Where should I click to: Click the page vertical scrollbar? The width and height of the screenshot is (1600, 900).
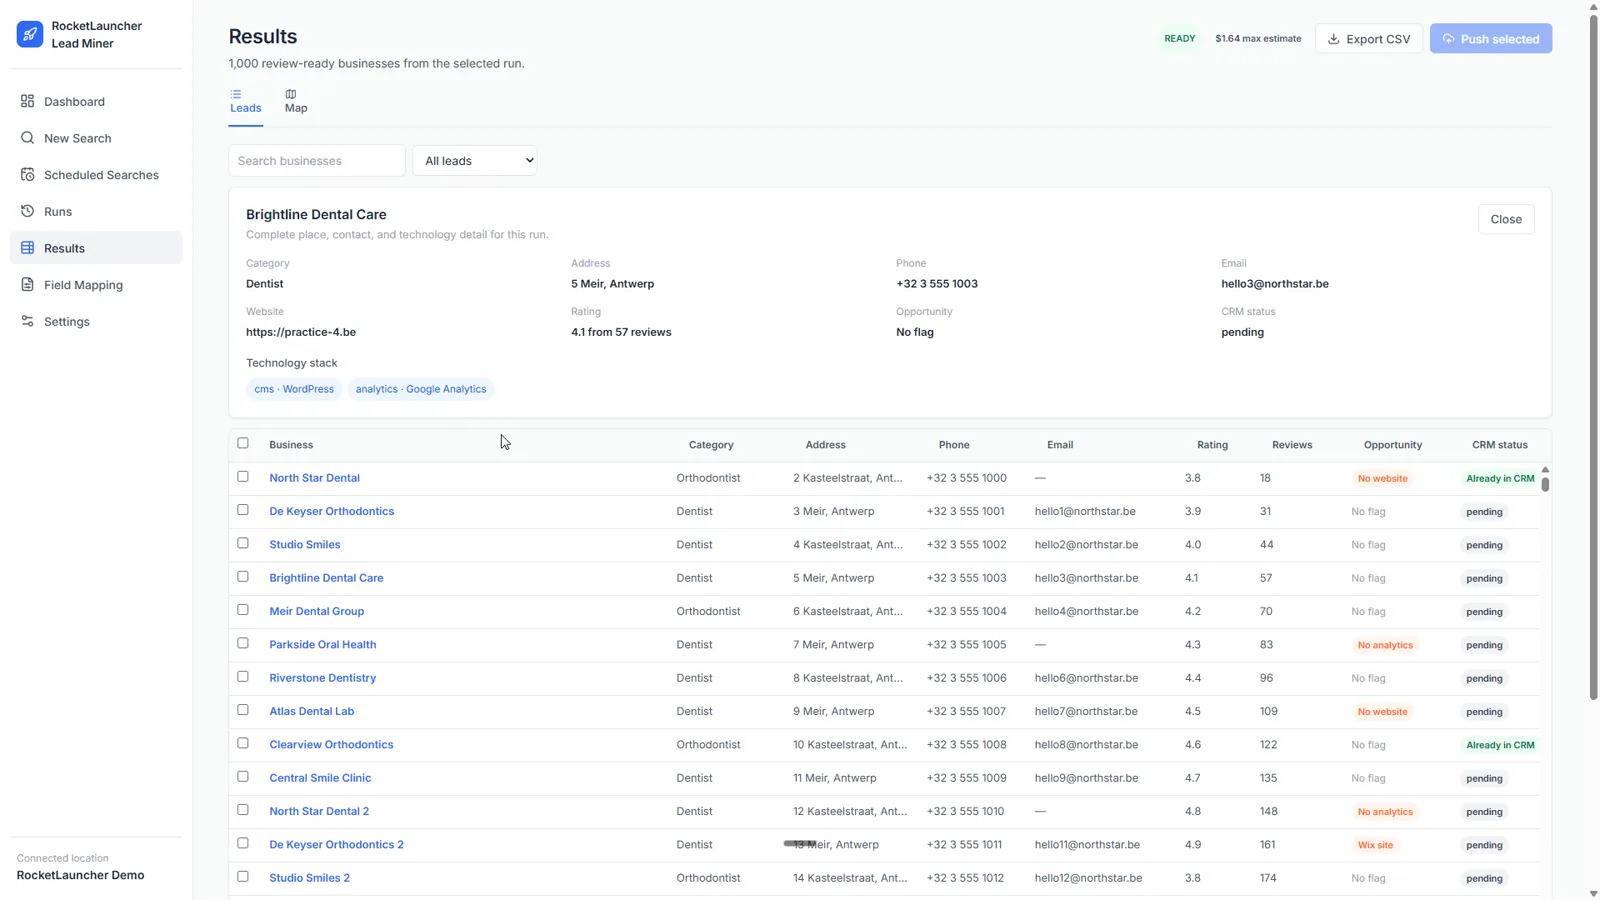[x=1594, y=356]
